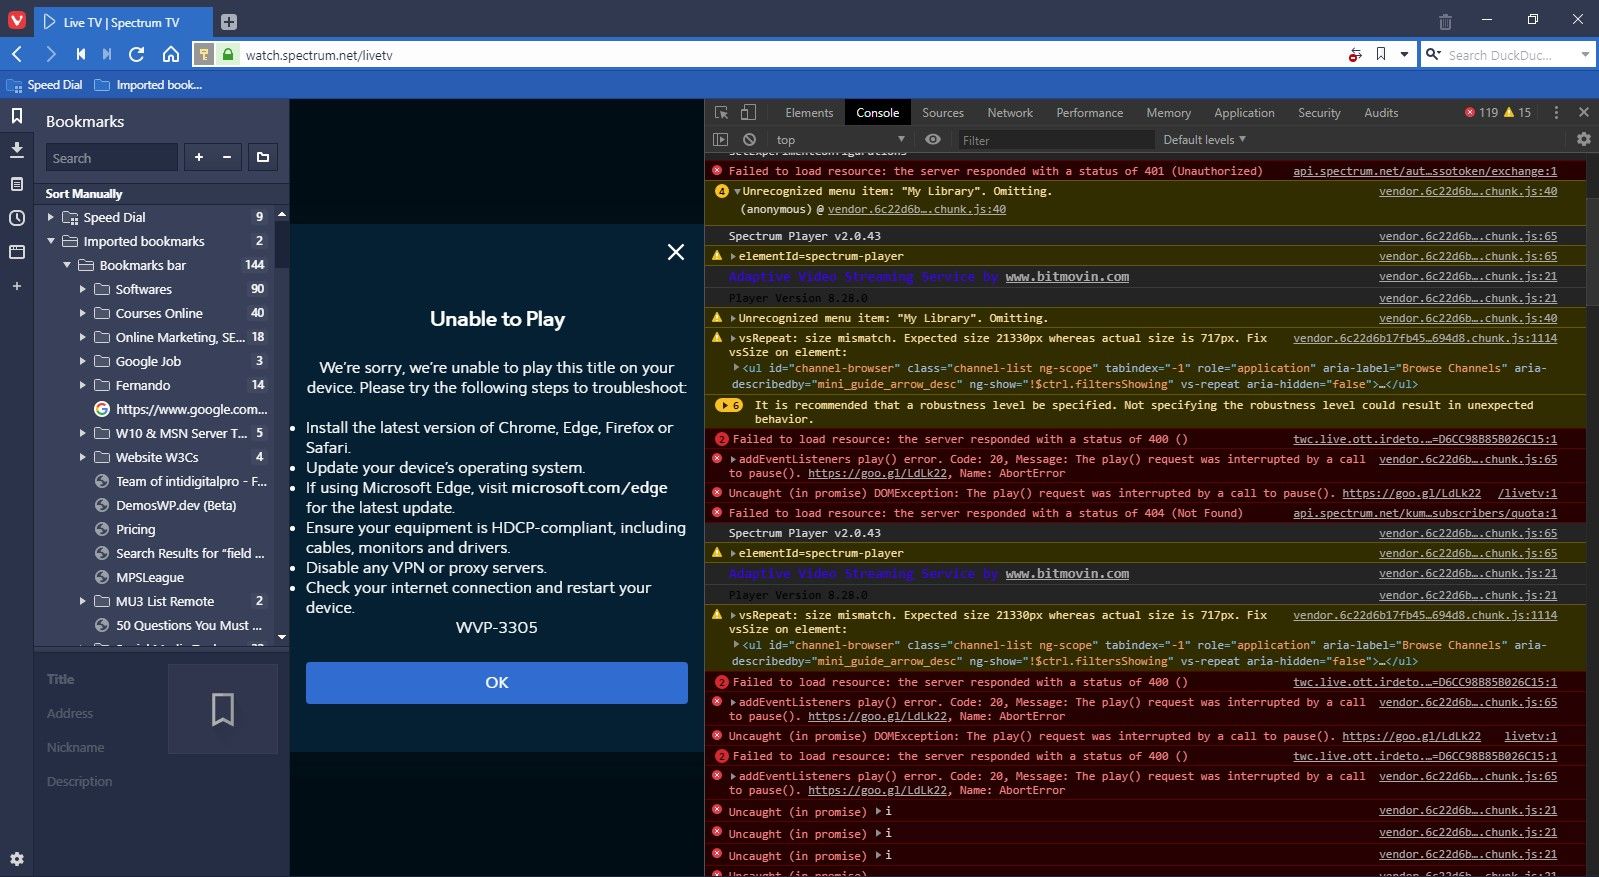This screenshot has width=1599, height=877.
Task: Click the Search DuckDuckGo field
Action: pos(1506,55)
